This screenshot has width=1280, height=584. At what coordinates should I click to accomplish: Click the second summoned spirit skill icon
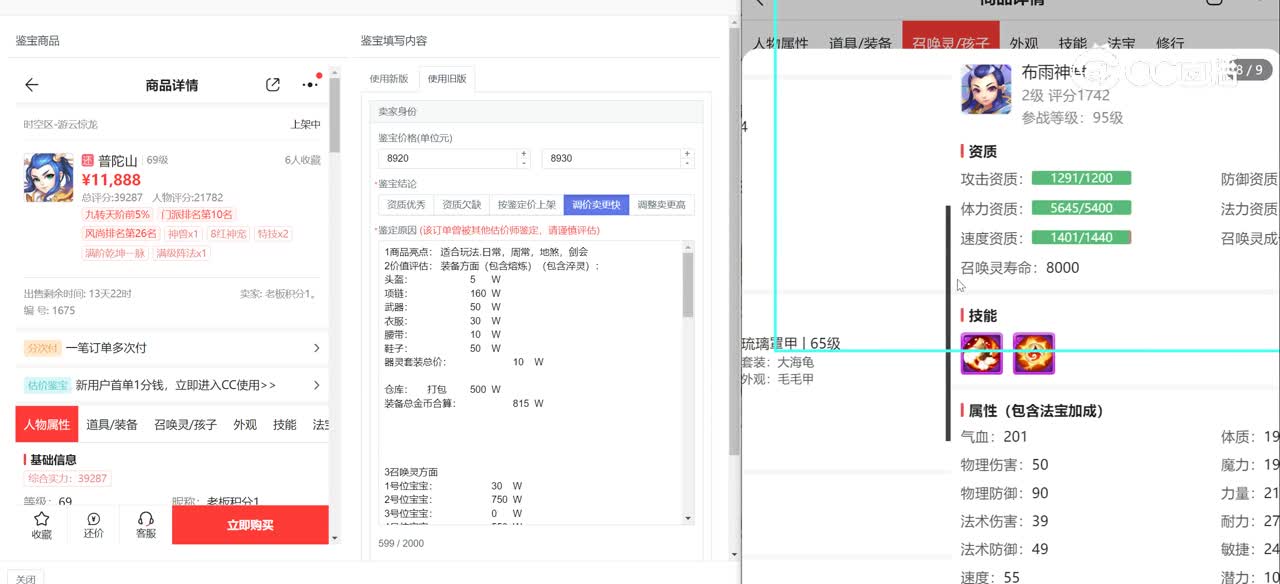[1033, 354]
